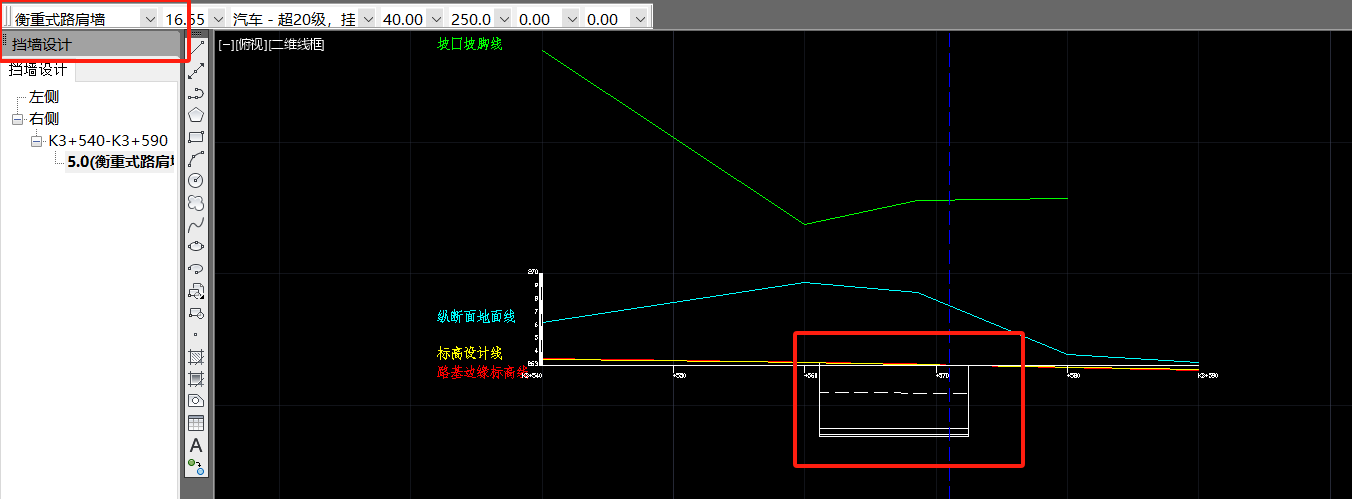
Task: Open the Hatch tool
Action: [x=197, y=356]
